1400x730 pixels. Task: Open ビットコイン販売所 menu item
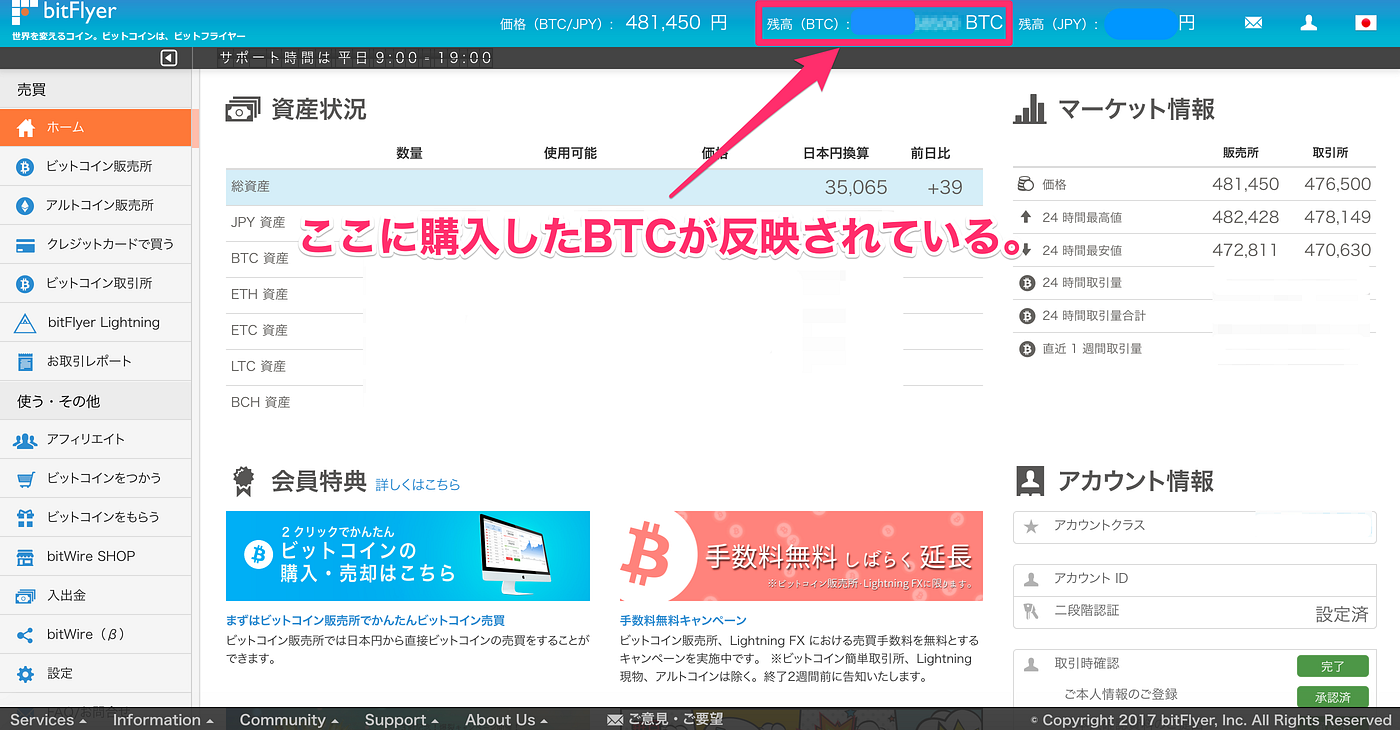(95, 166)
